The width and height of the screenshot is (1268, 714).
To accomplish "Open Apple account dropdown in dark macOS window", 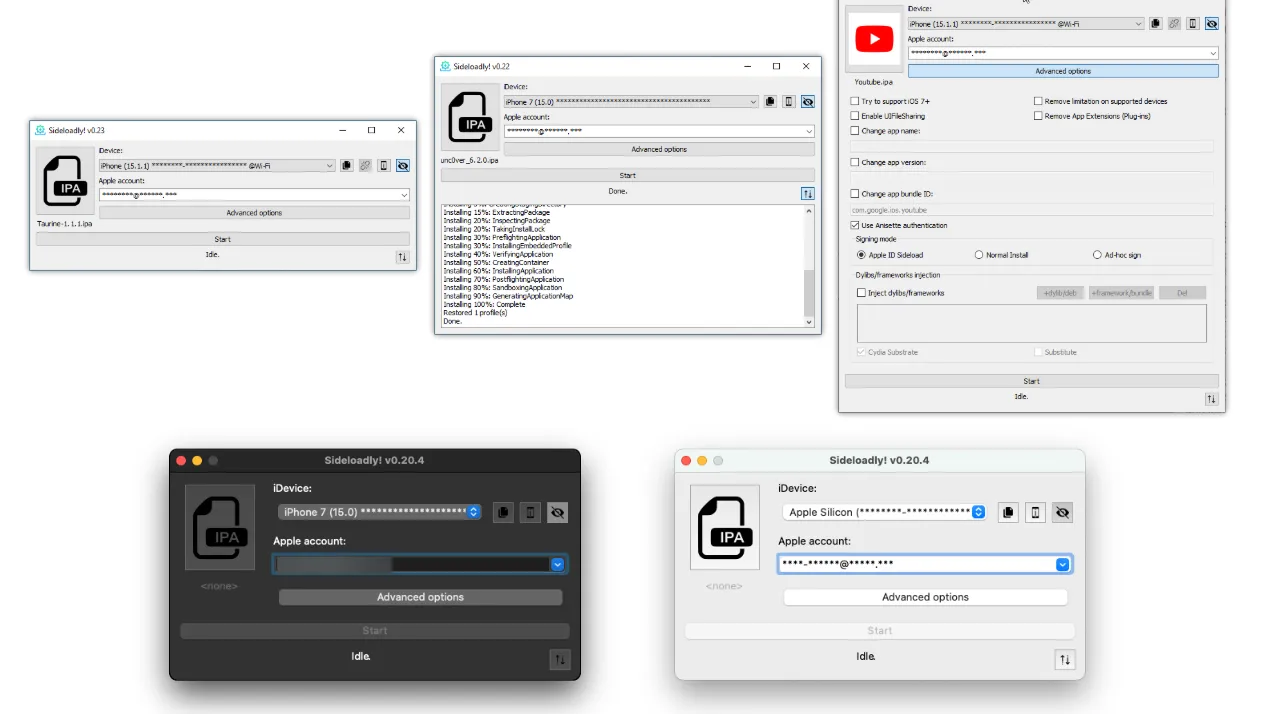I will point(420,564).
